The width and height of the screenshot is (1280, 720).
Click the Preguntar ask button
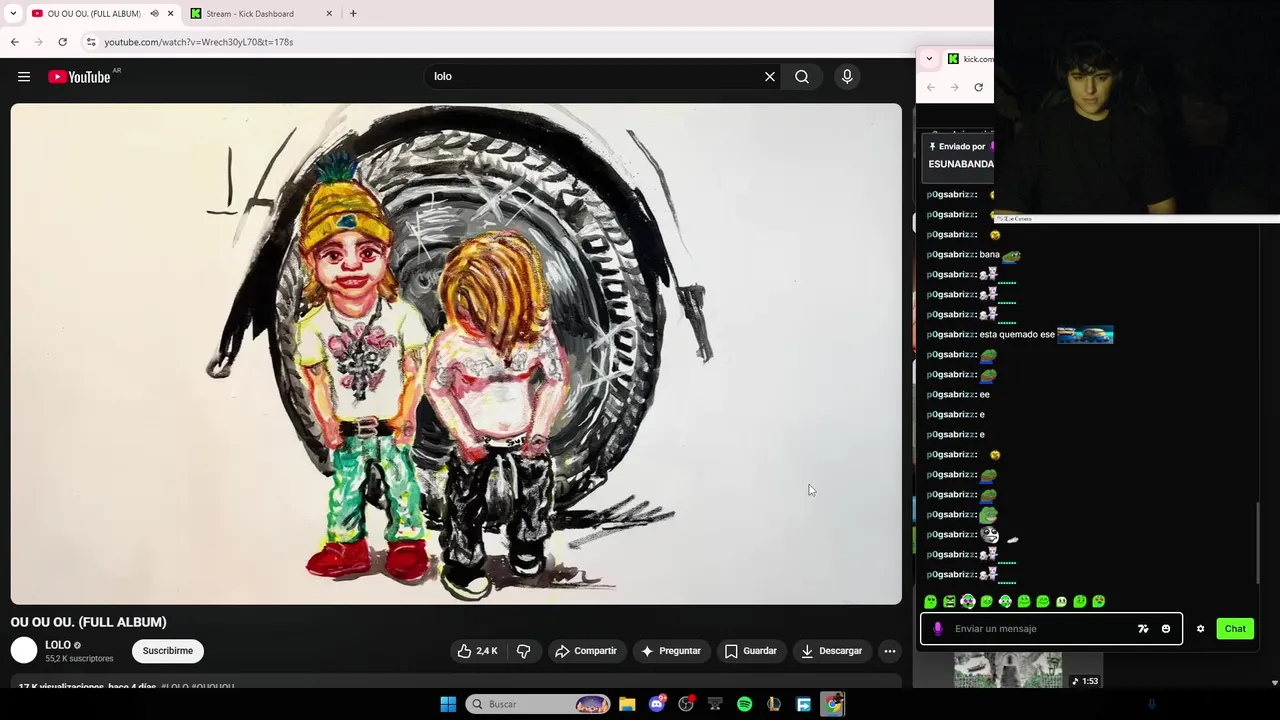point(670,651)
